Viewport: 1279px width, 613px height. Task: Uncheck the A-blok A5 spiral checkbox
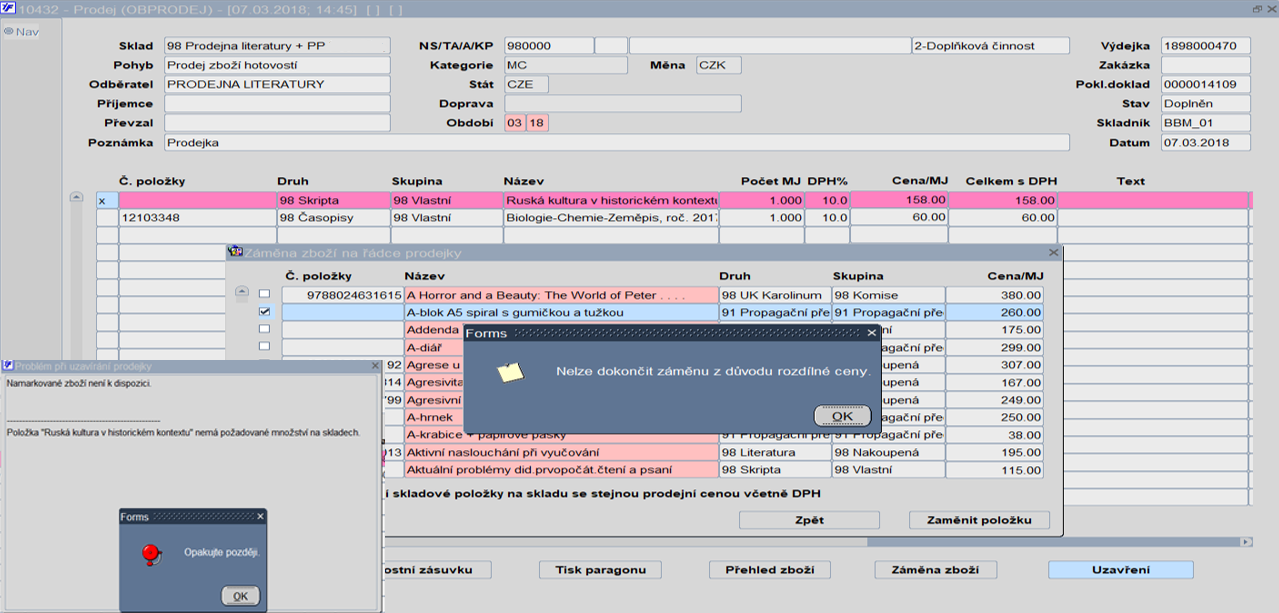pos(264,312)
